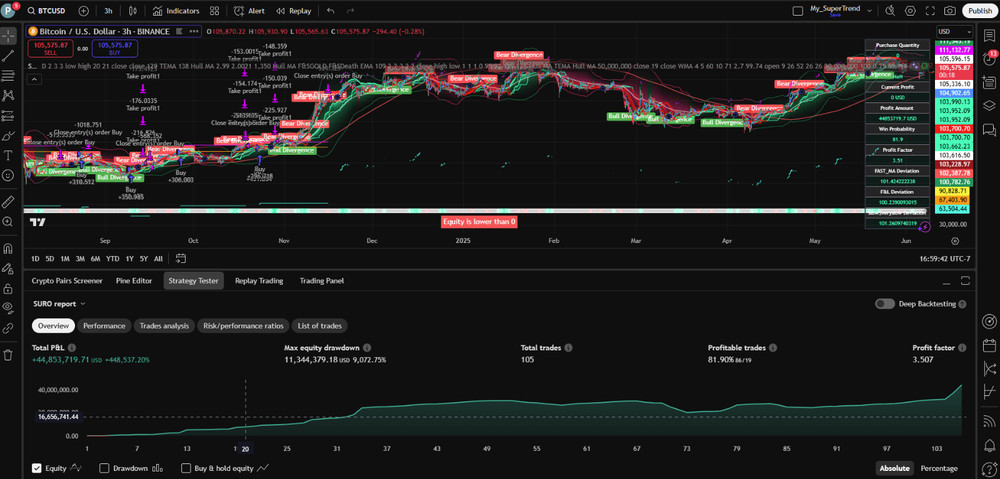Select the trend line drawing tool
The height and width of the screenshot is (479, 1000).
pyautogui.click(x=8, y=55)
